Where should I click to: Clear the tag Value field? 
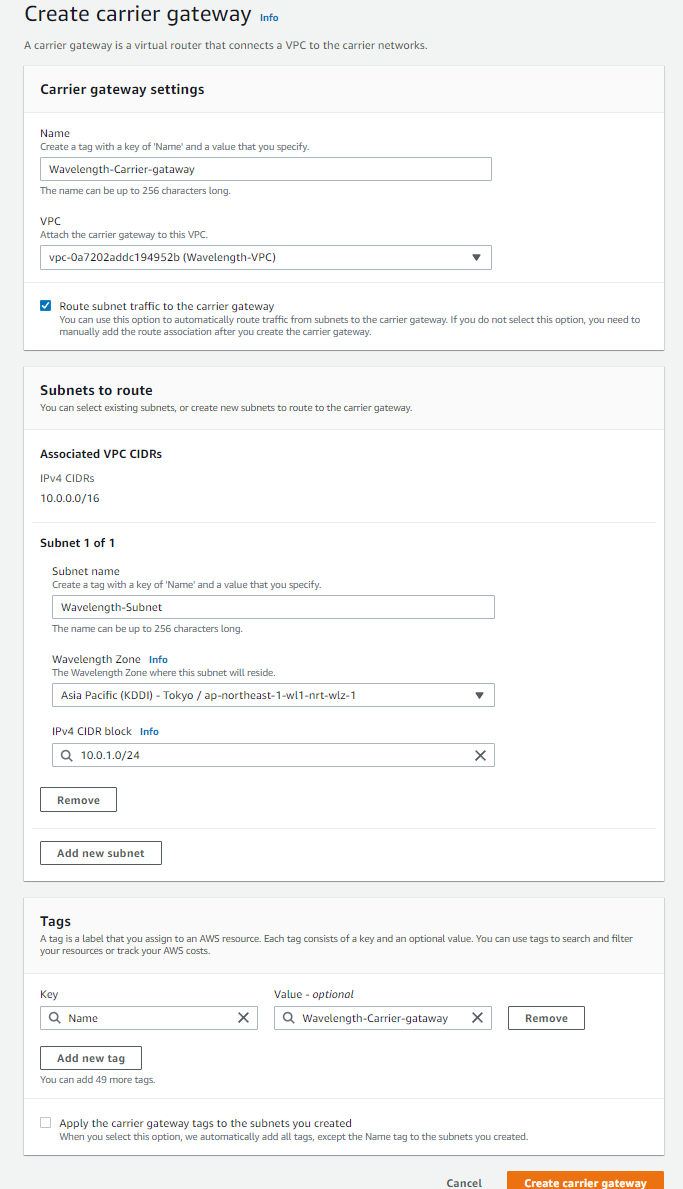(x=477, y=1018)
